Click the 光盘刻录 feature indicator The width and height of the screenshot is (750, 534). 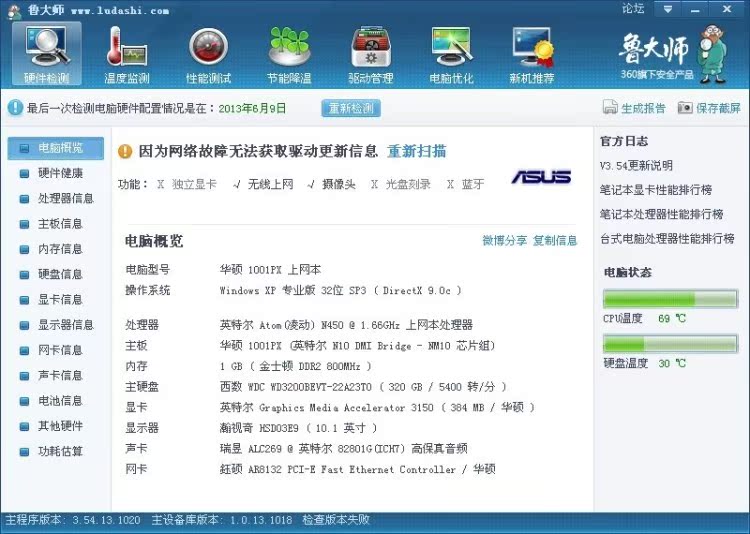[x=401, y=184]
